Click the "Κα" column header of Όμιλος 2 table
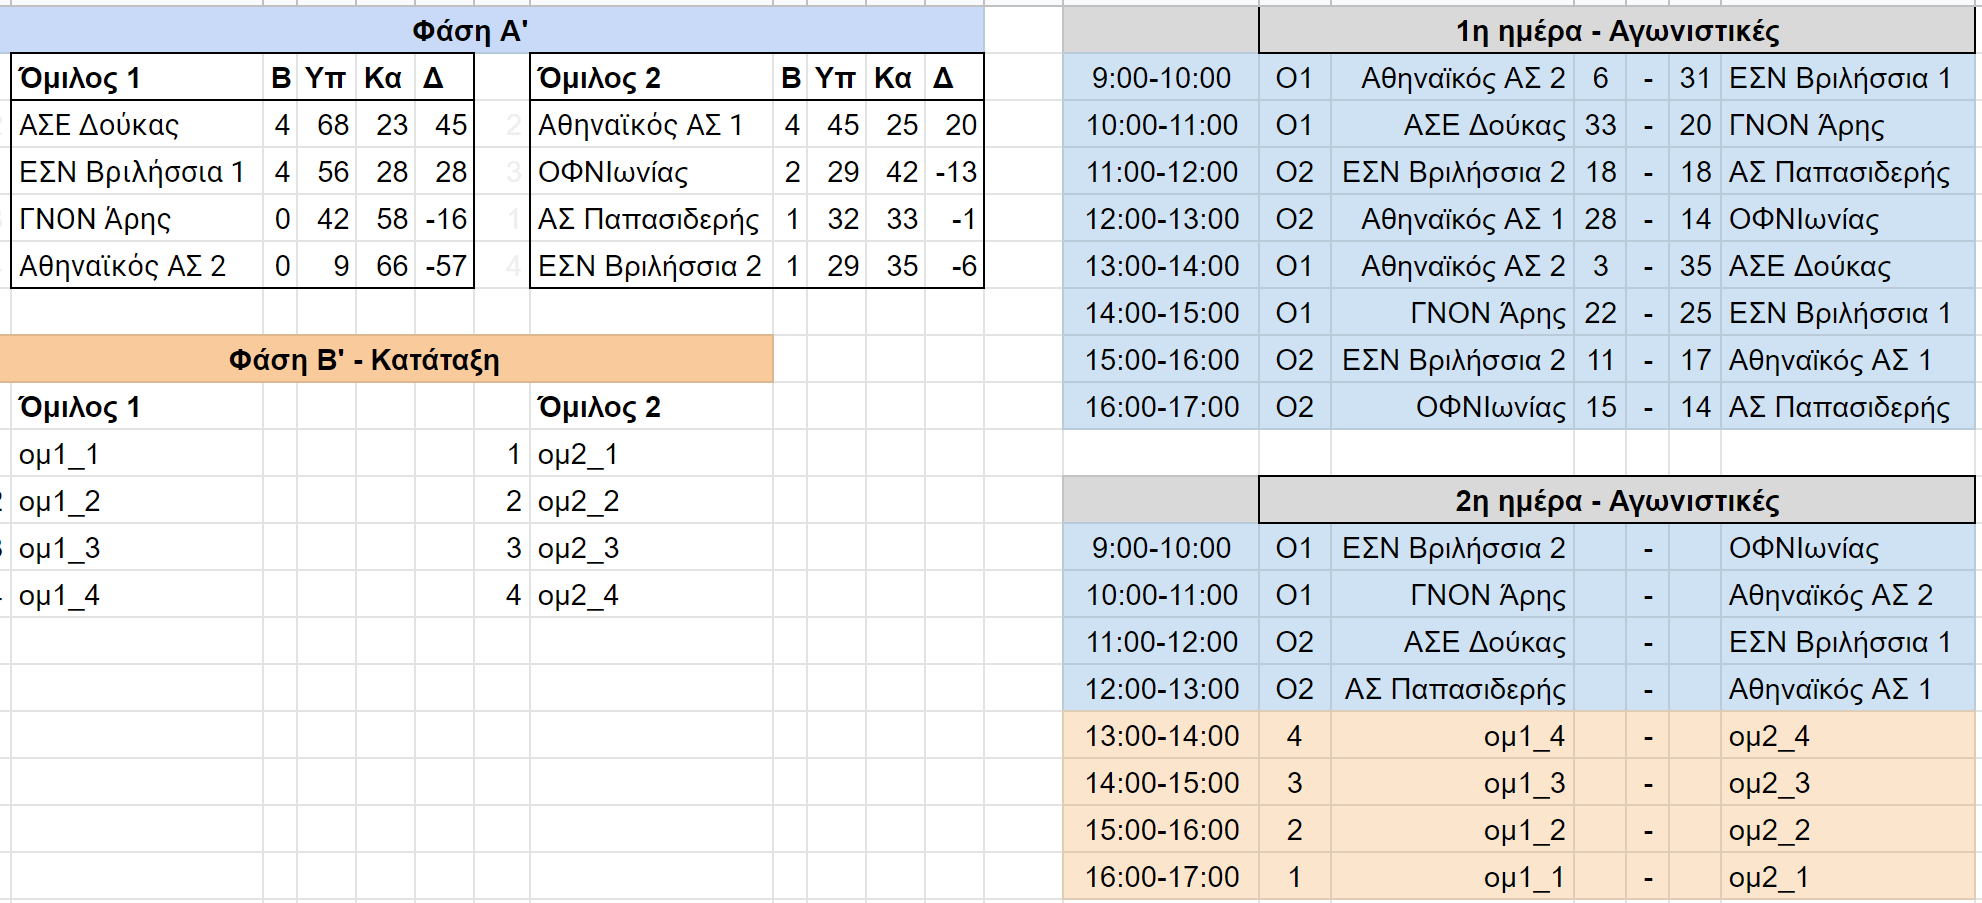The image size is (1982, 903). tap(892, 78)
